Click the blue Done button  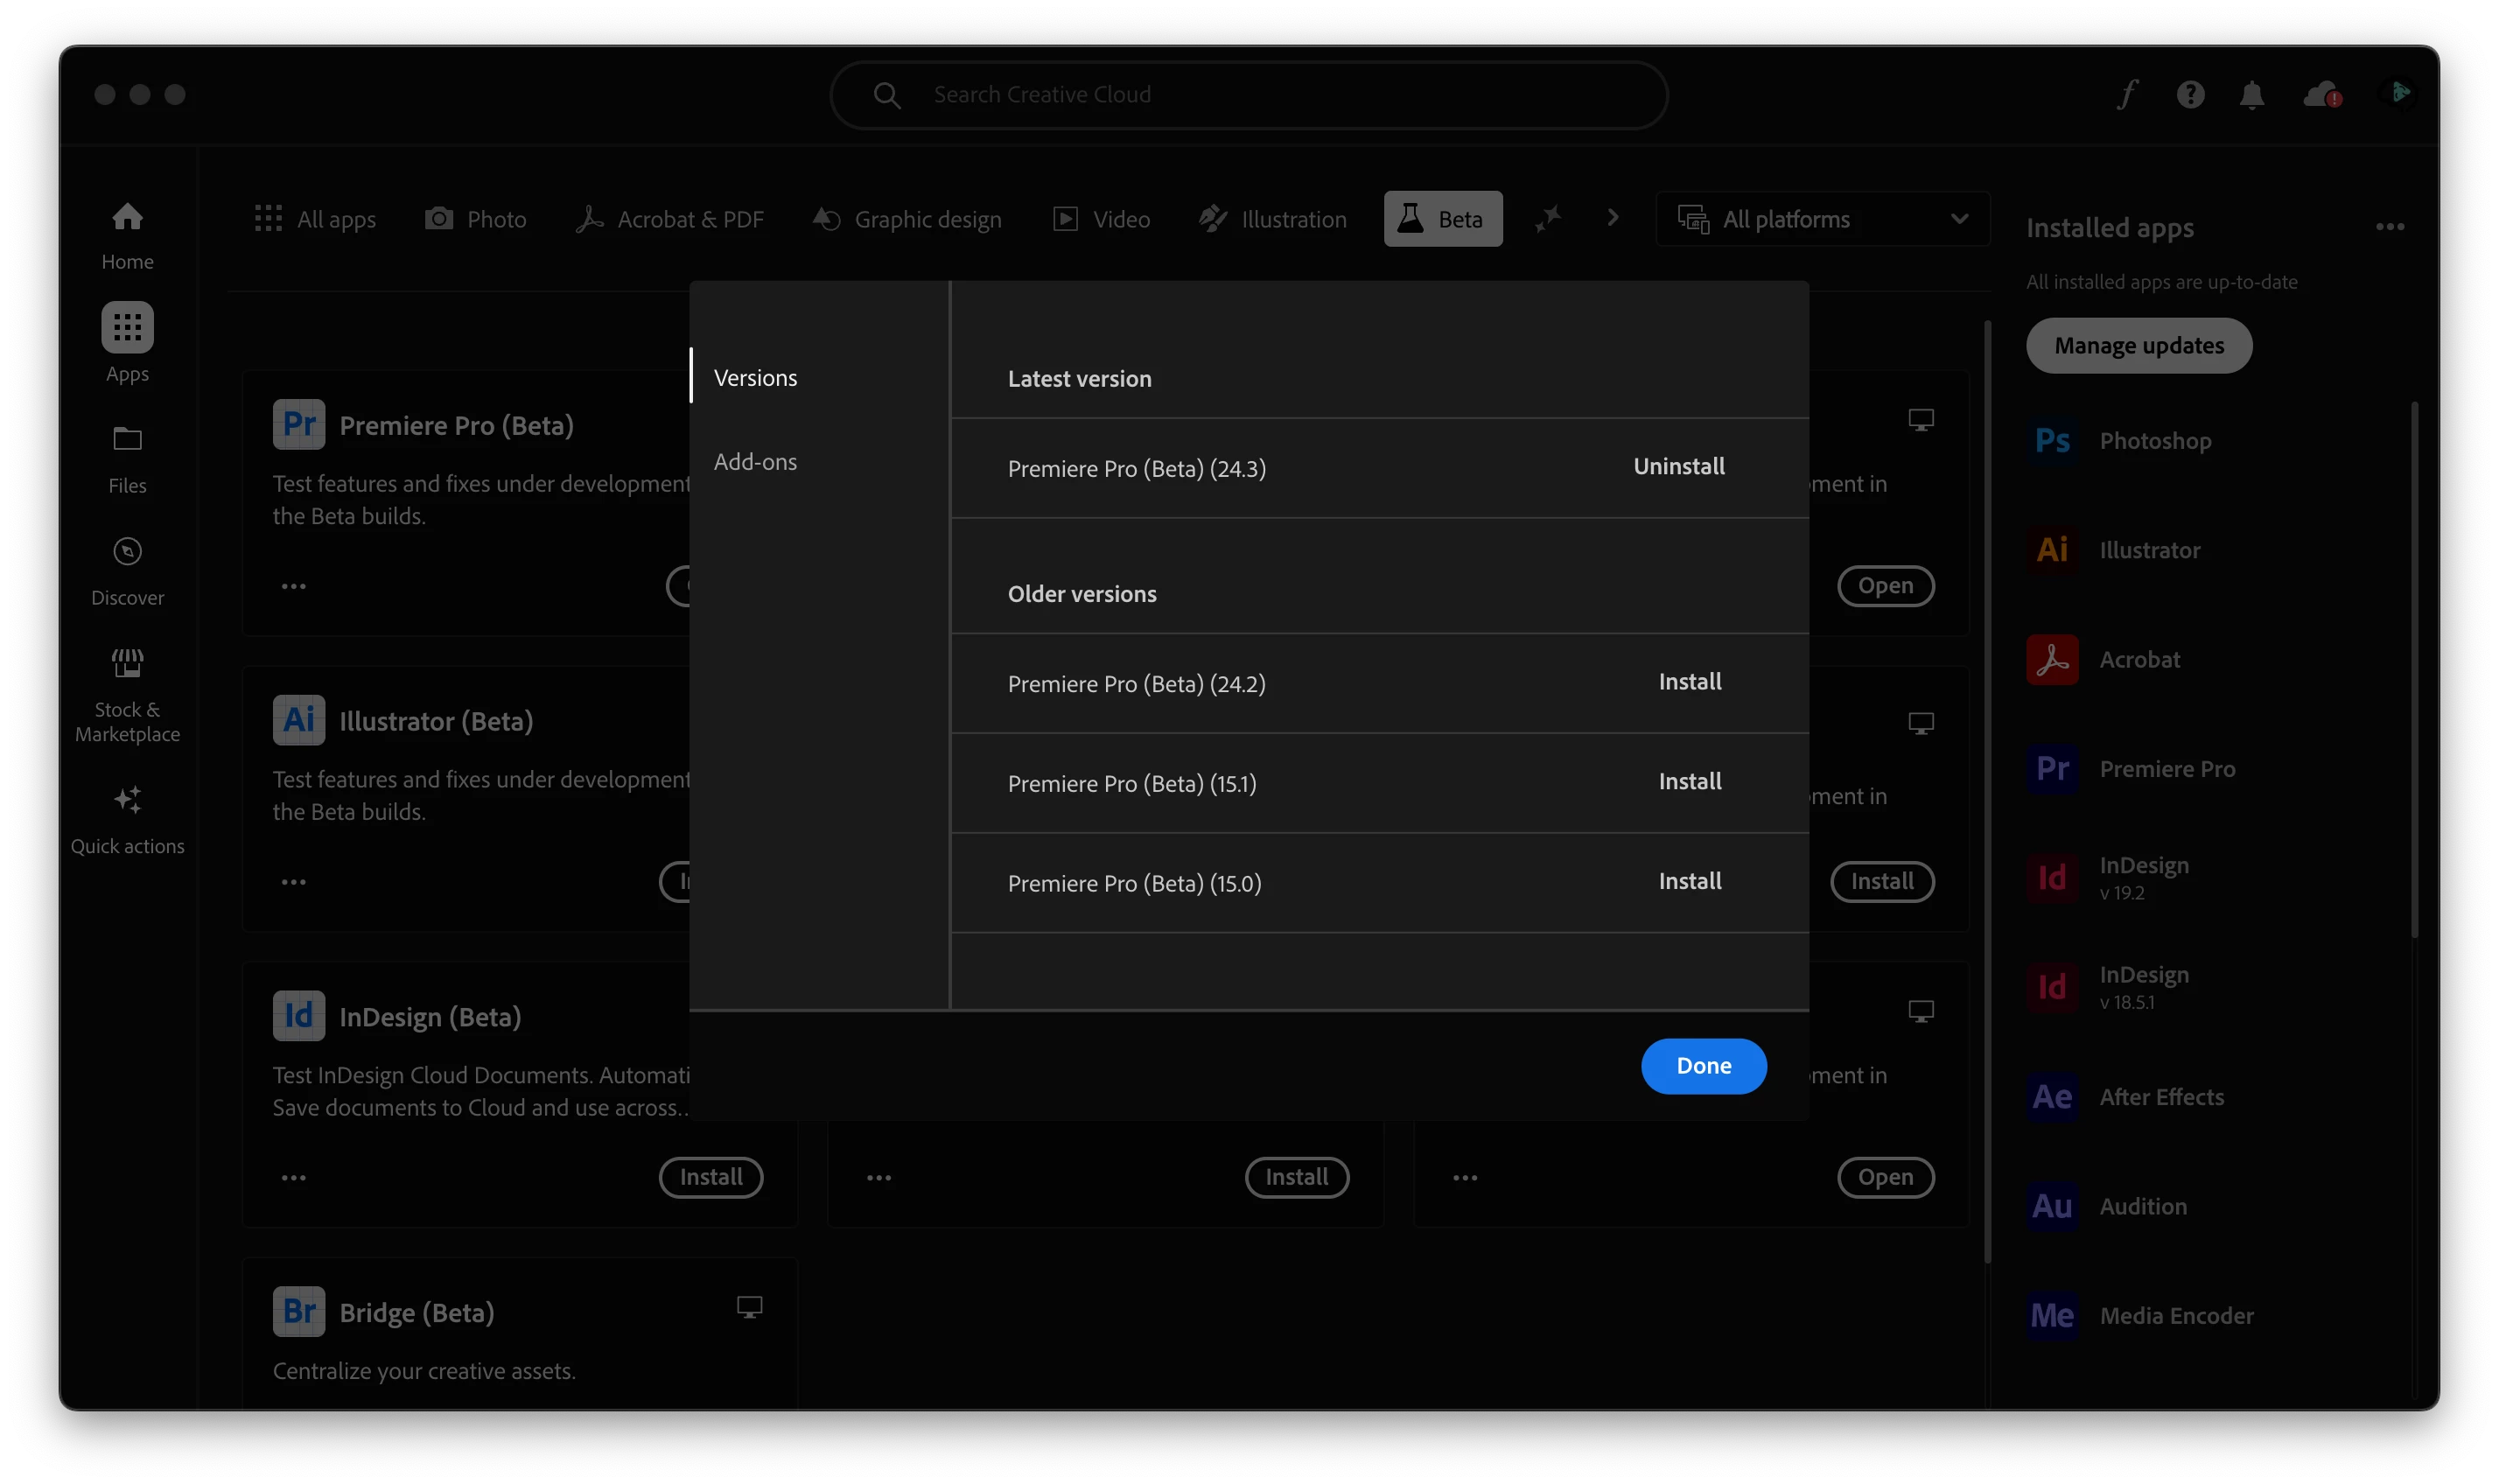(1703, 1066)
